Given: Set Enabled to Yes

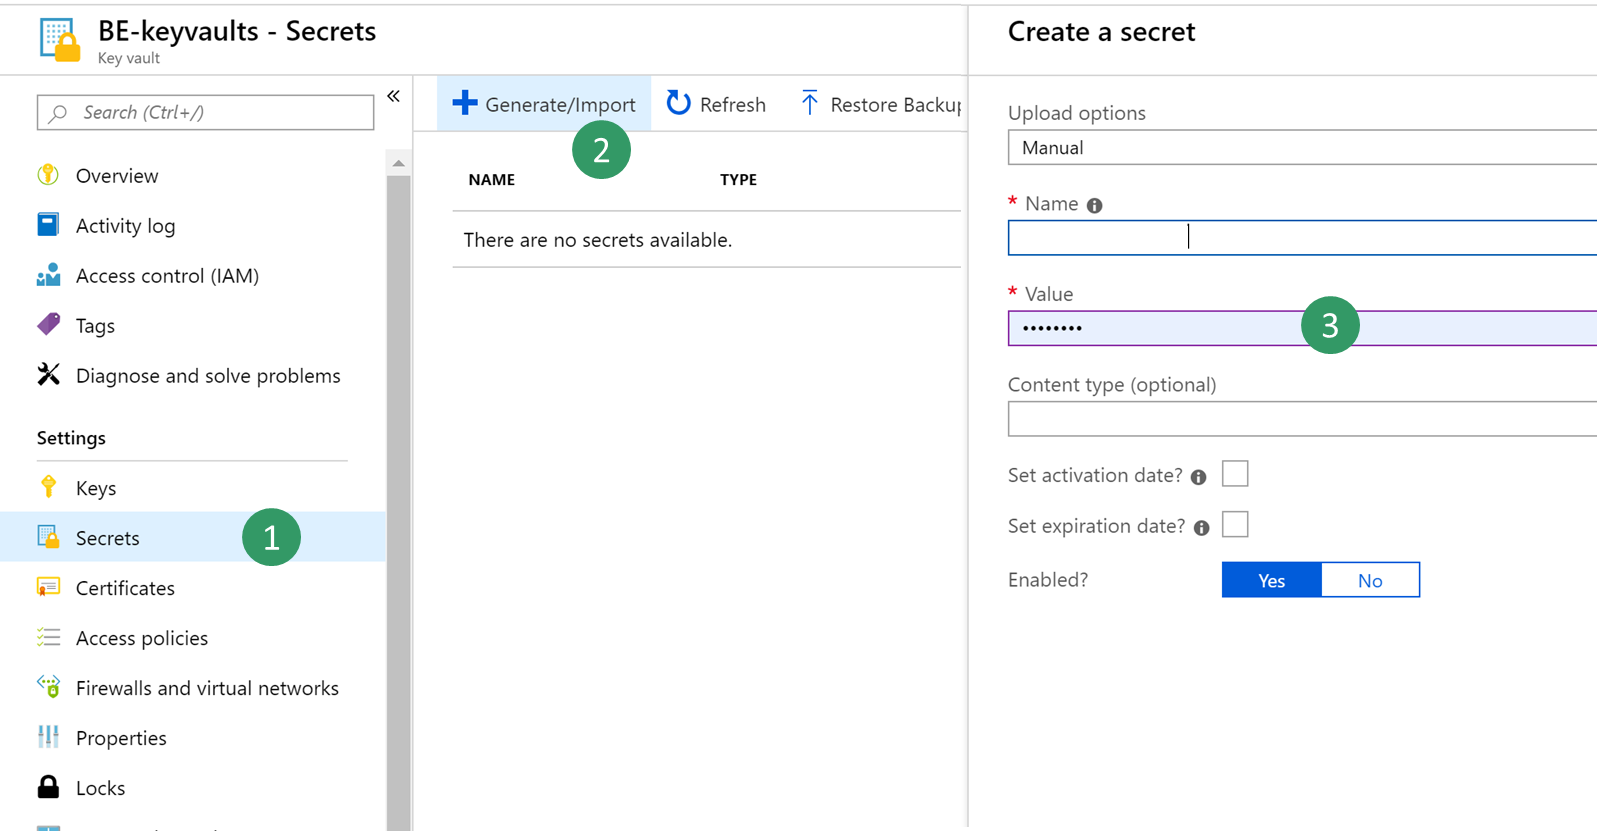Looking at the screenshot, I should click(x=1271, y=580).
